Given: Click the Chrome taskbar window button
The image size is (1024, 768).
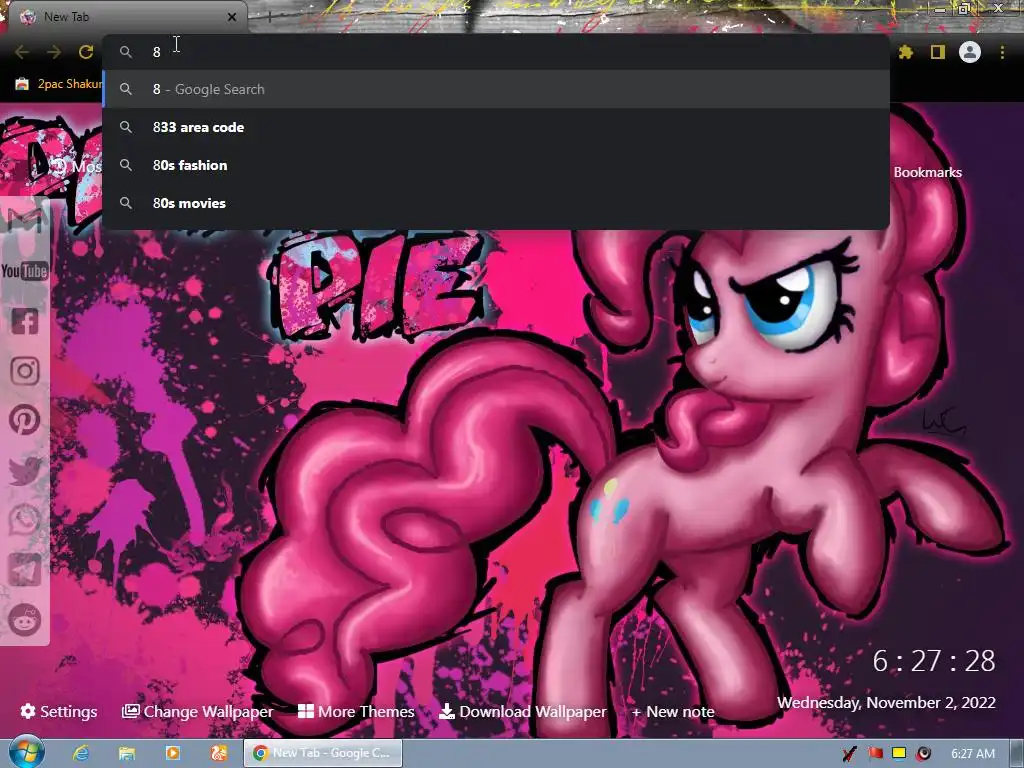Looking at the screenshot, I should [x=323, y=754].
